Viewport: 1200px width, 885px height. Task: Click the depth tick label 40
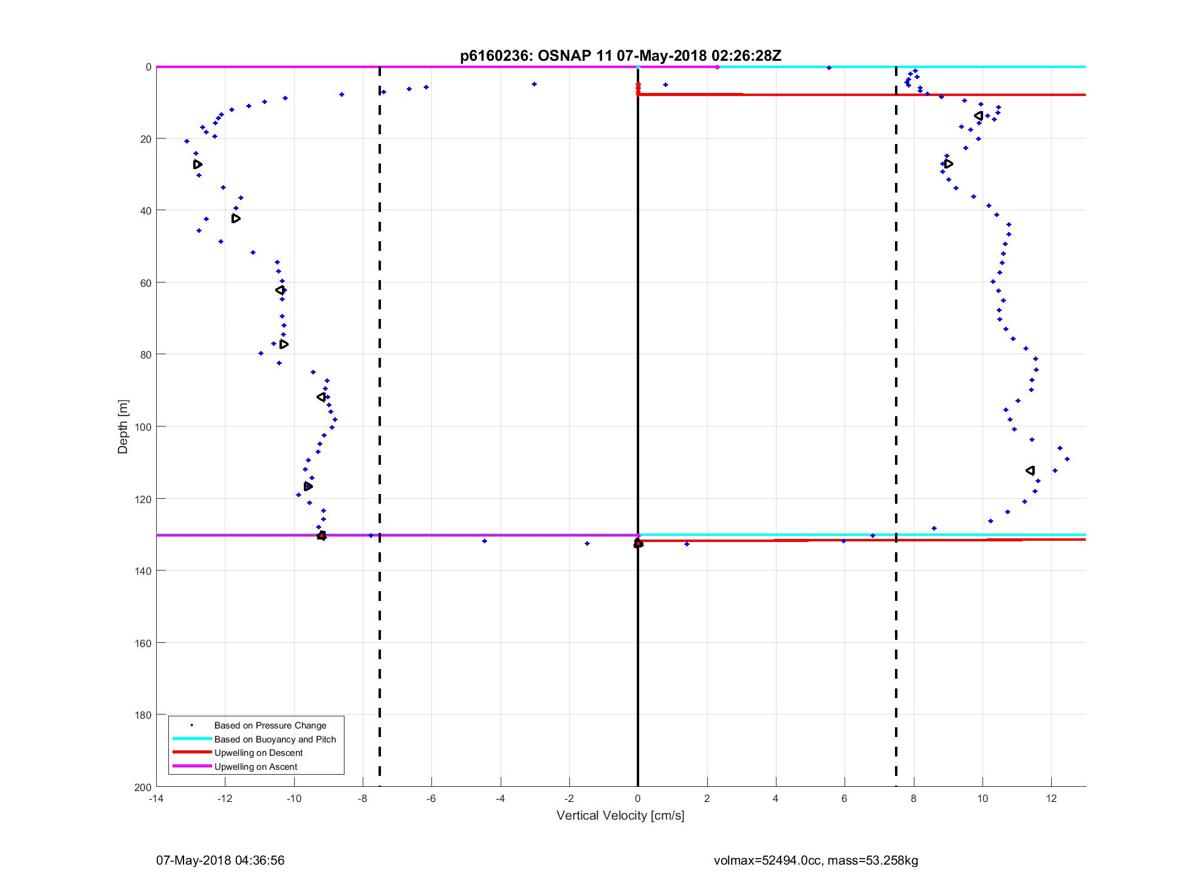coord(145,211)
